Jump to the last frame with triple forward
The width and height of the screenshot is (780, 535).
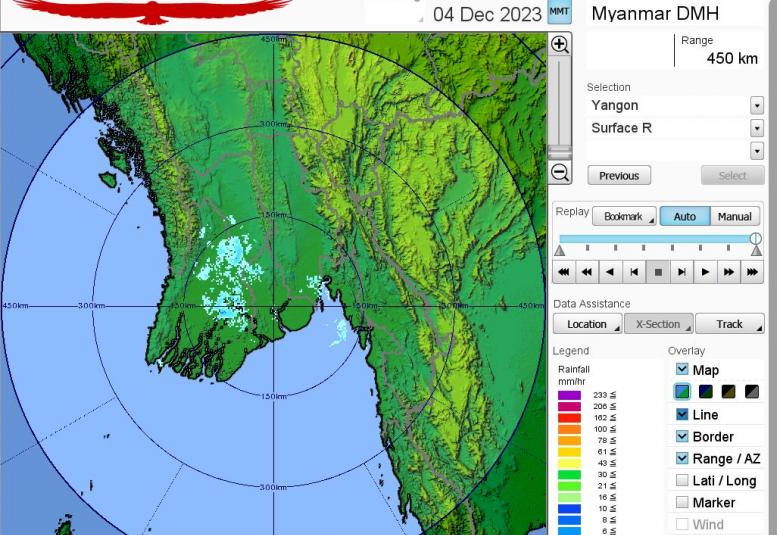click(x=752, y=271)
